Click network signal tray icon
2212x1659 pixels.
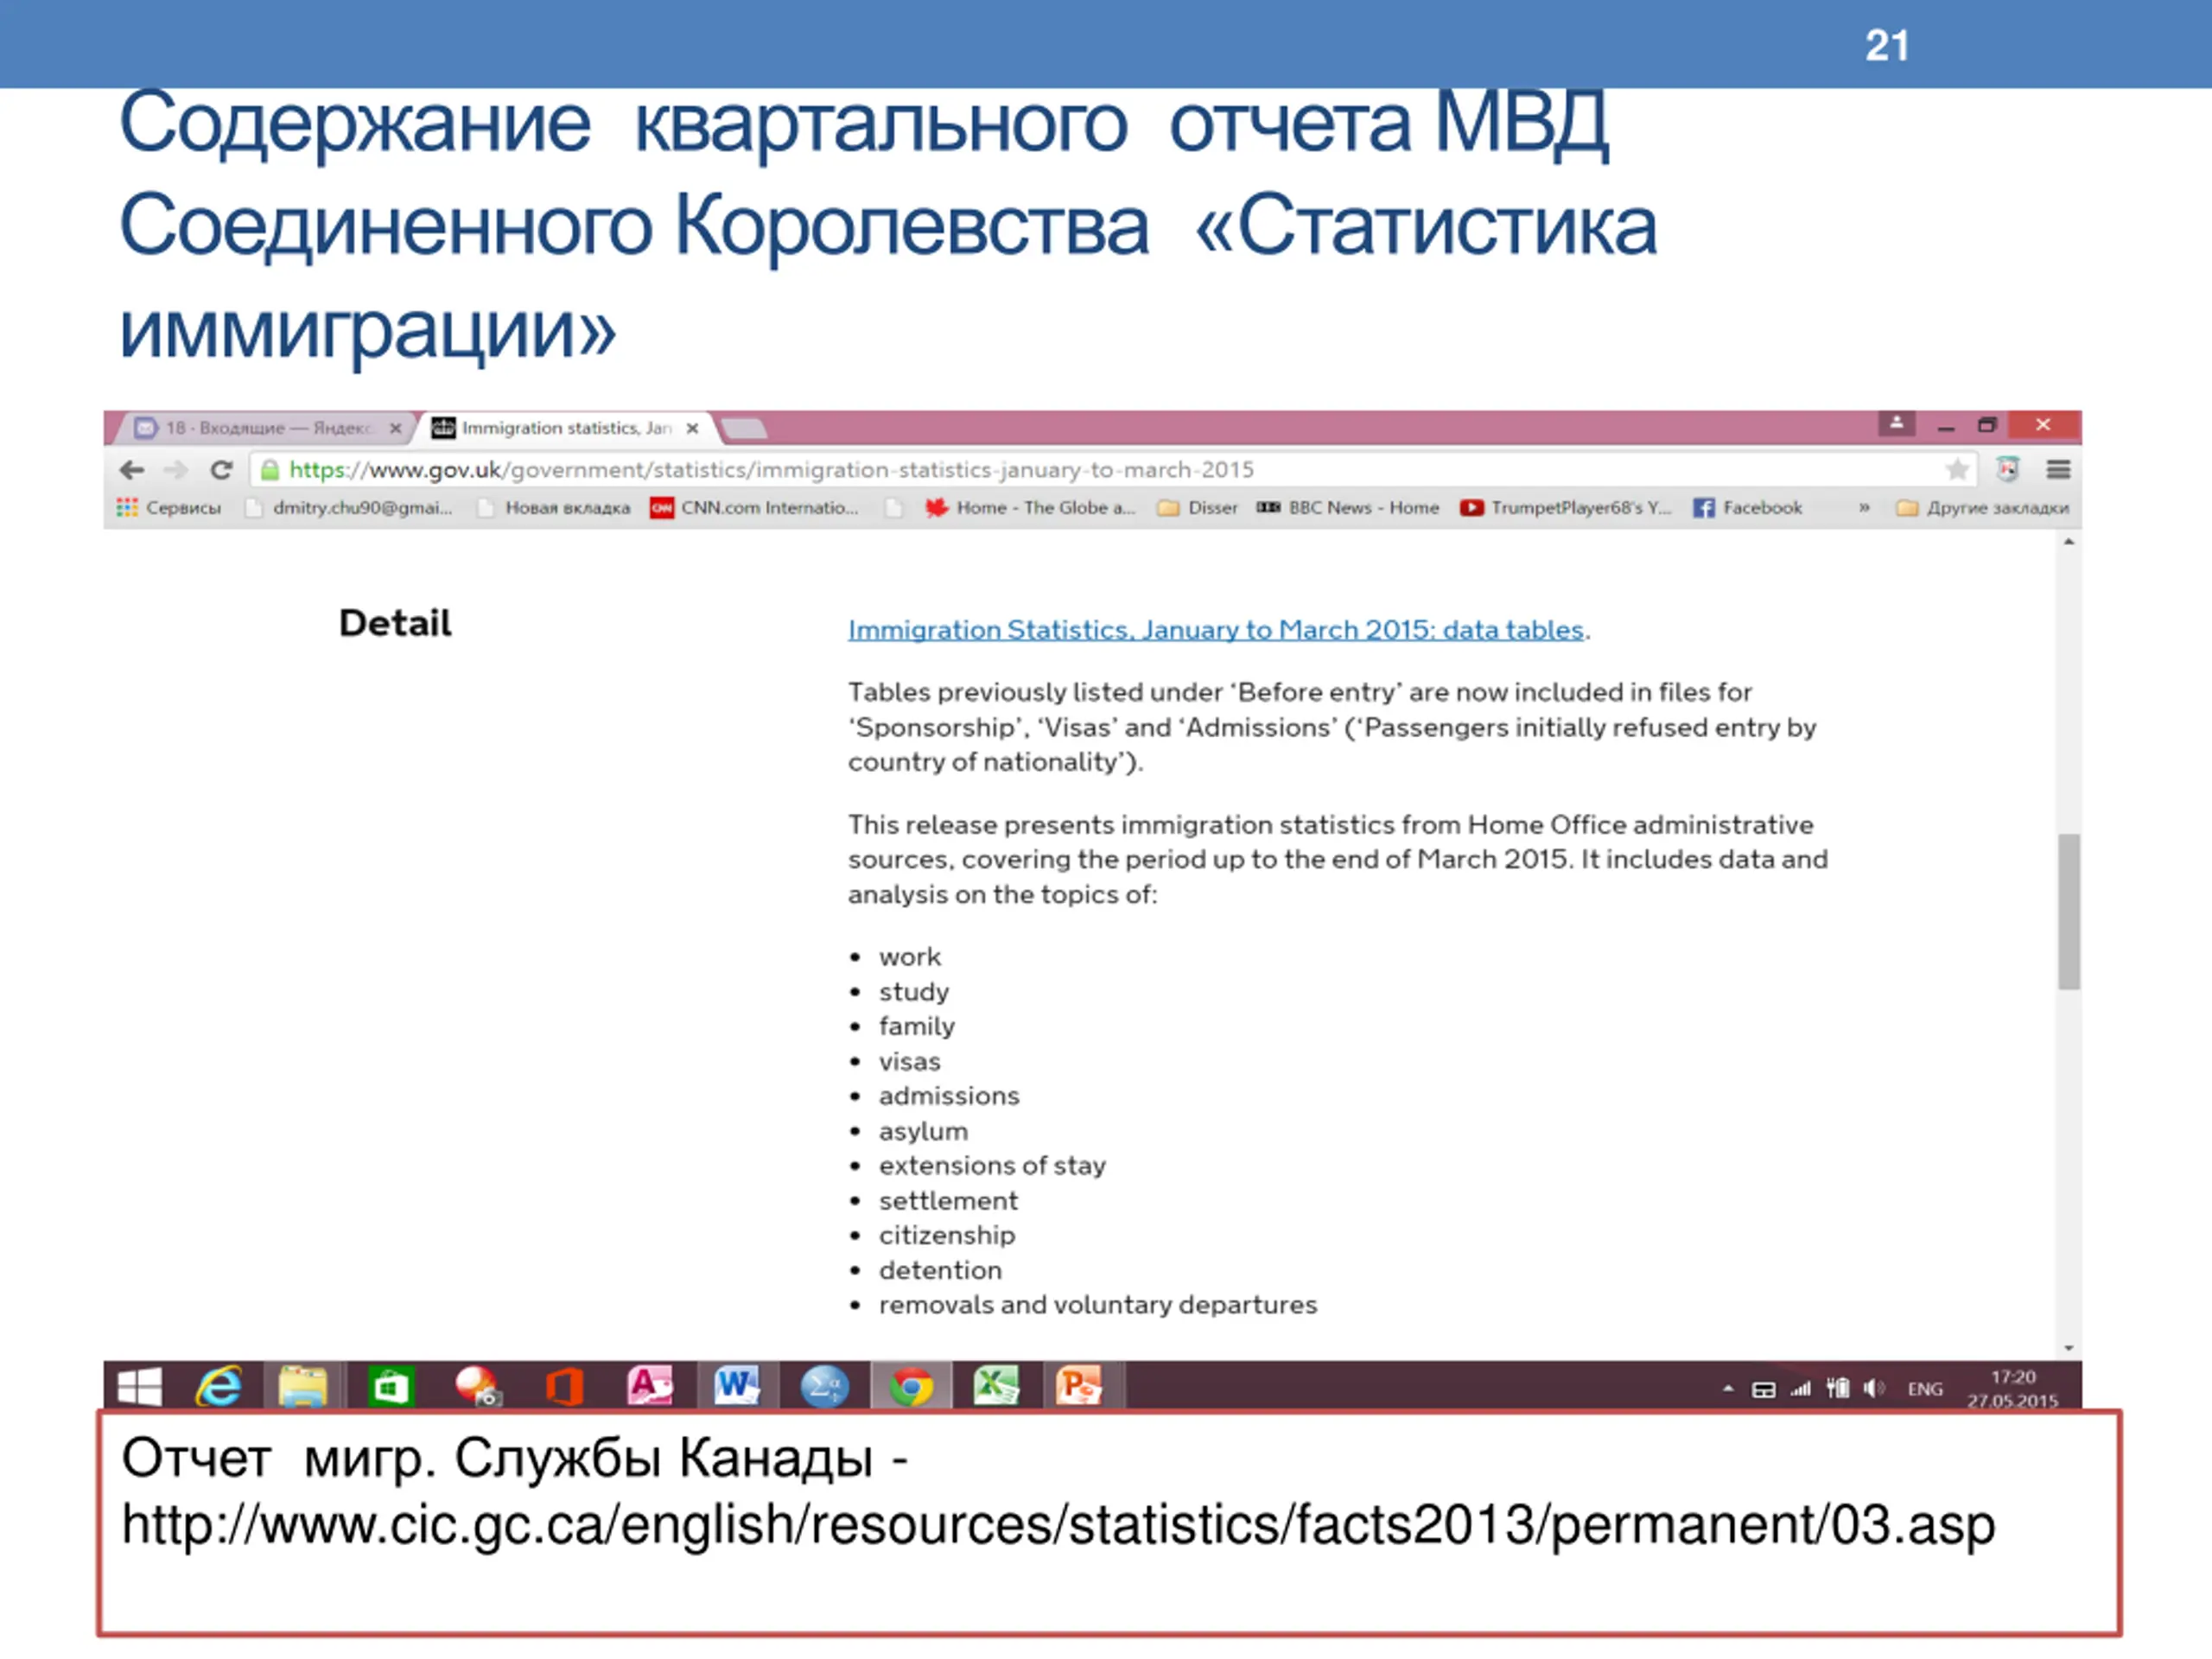tap(1801, 1388)
